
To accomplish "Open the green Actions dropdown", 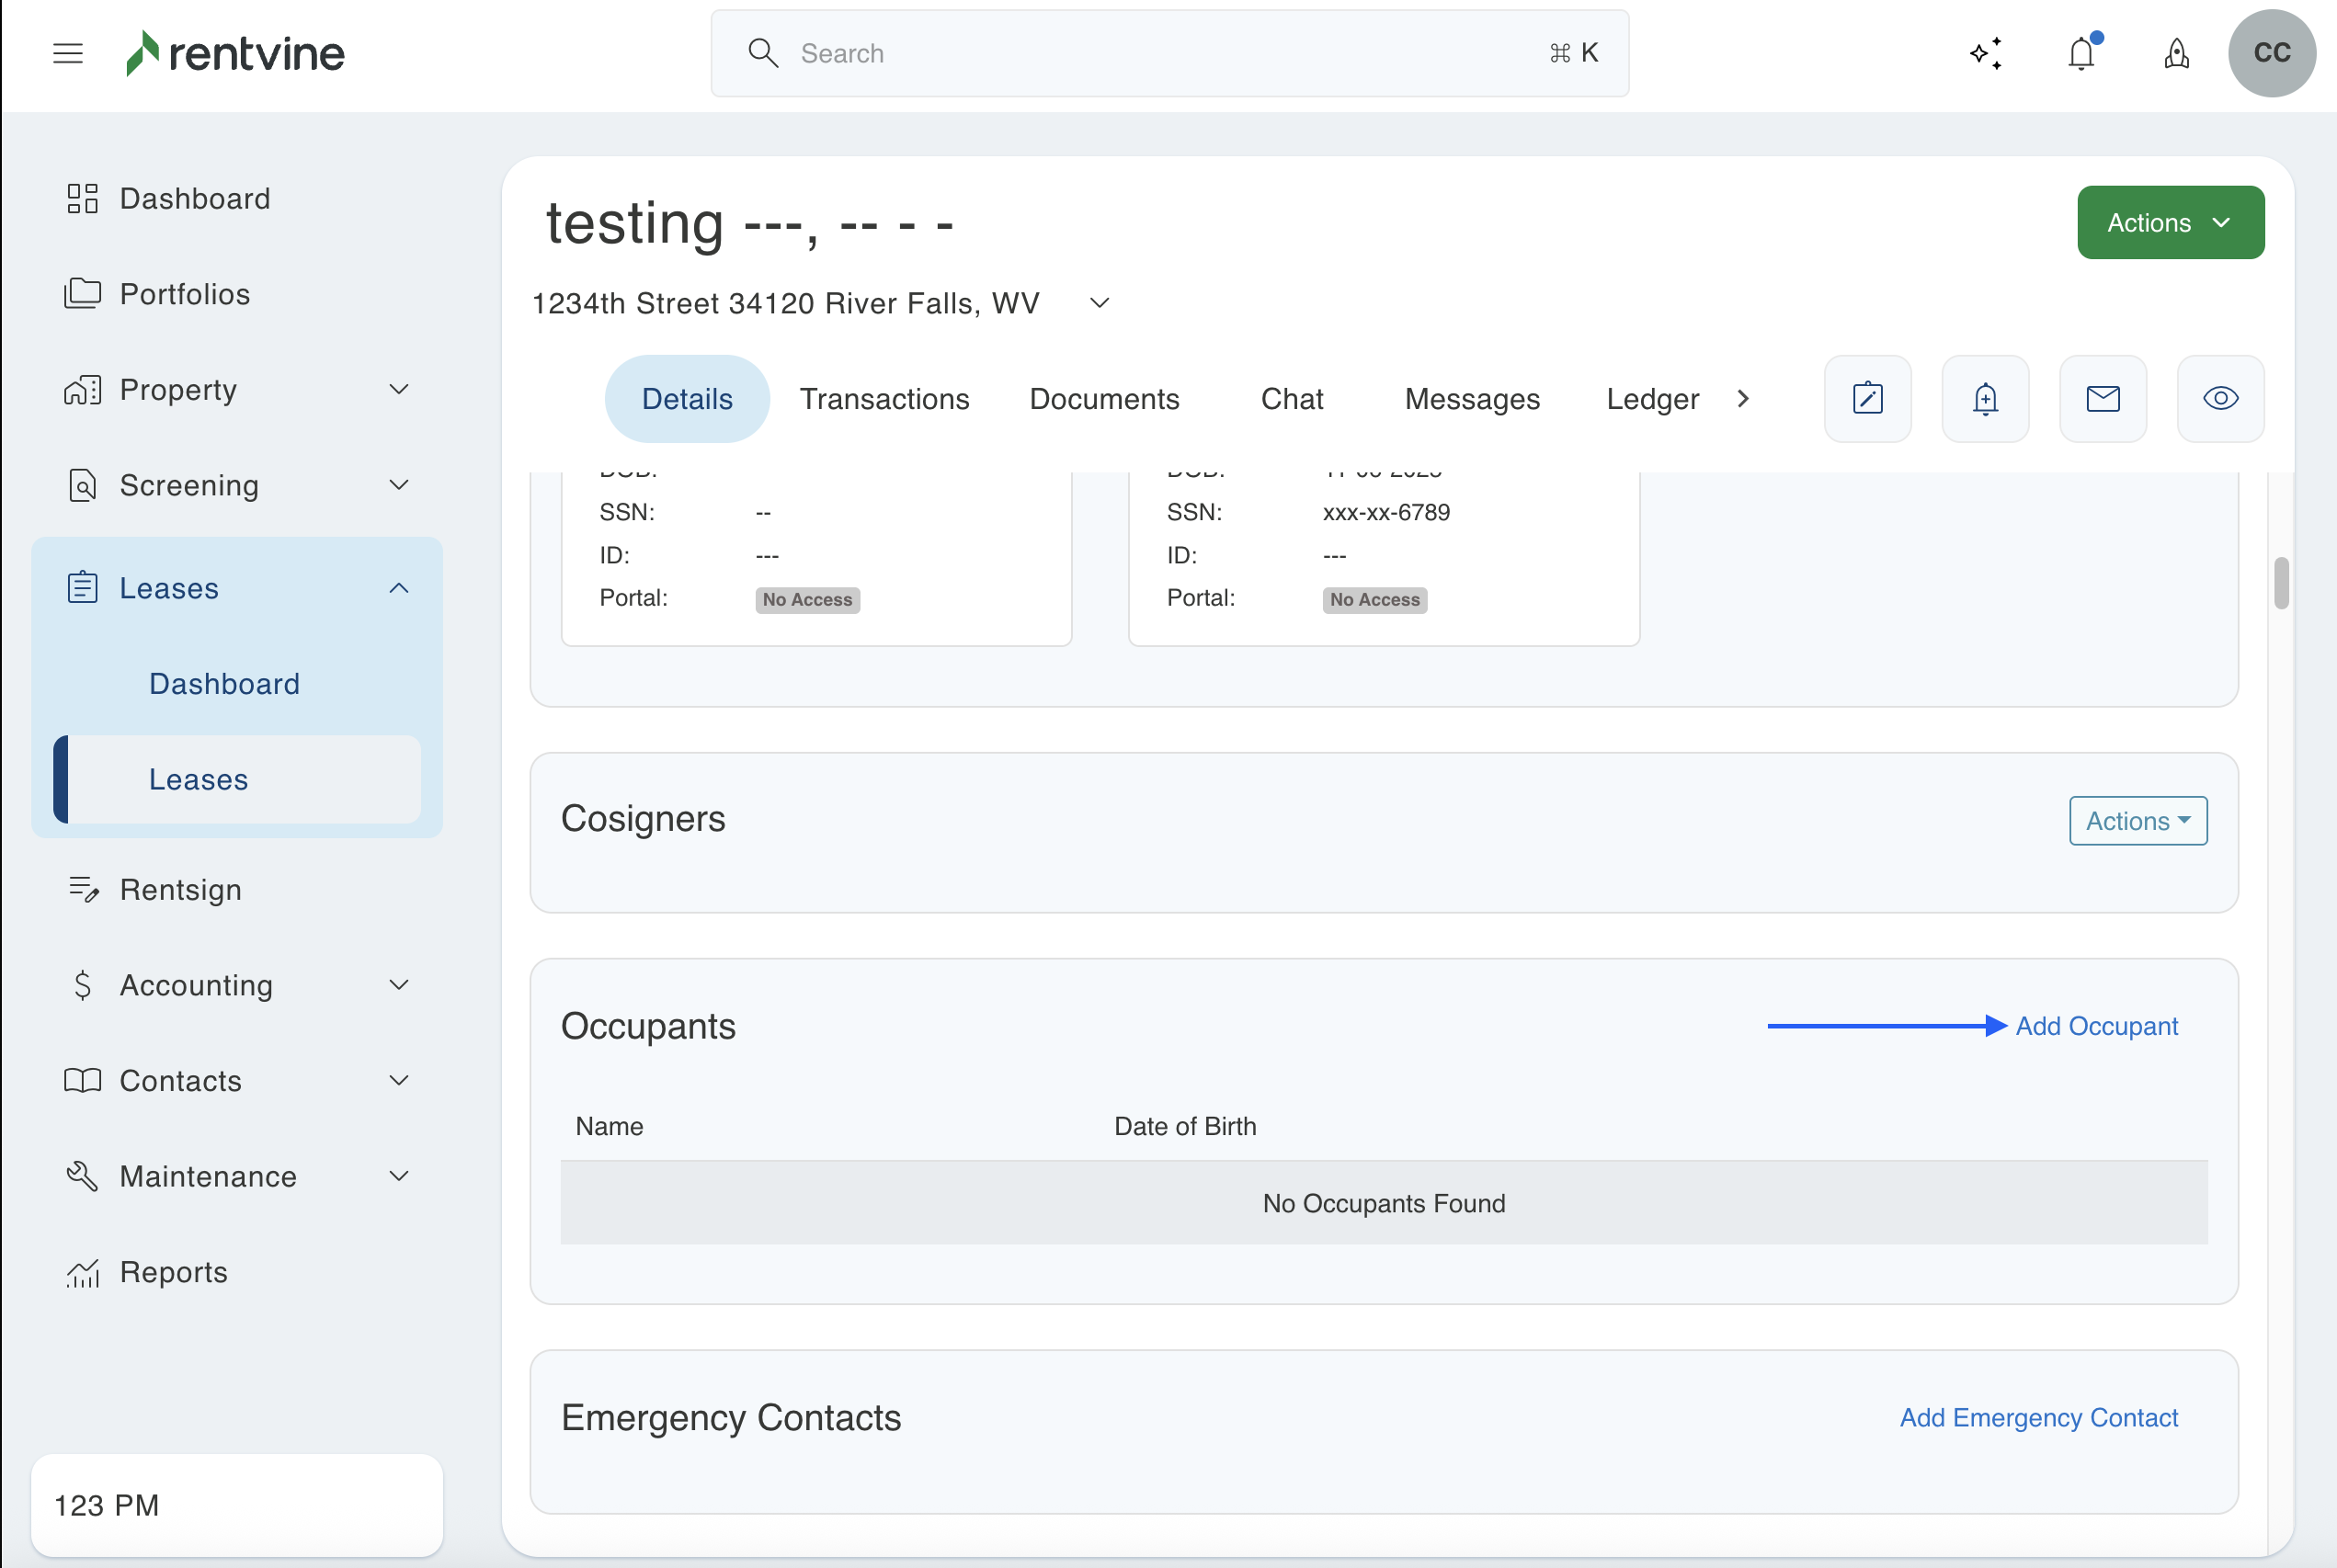I will click(x=2170, y=222).
